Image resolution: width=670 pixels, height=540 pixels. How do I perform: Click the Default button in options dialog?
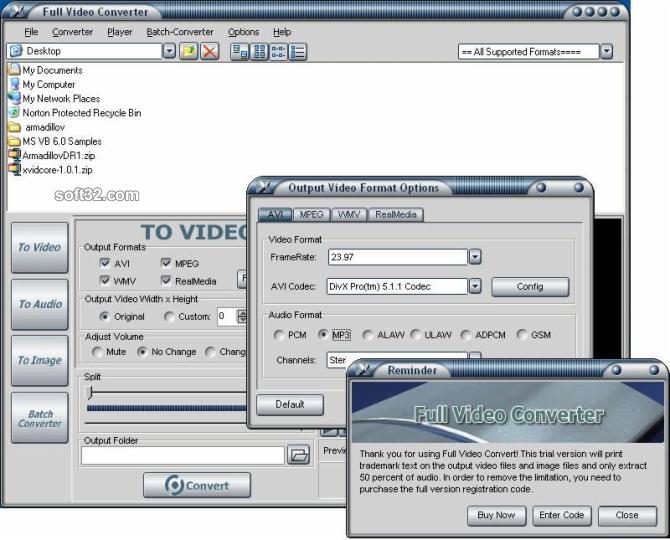[290, 405]
